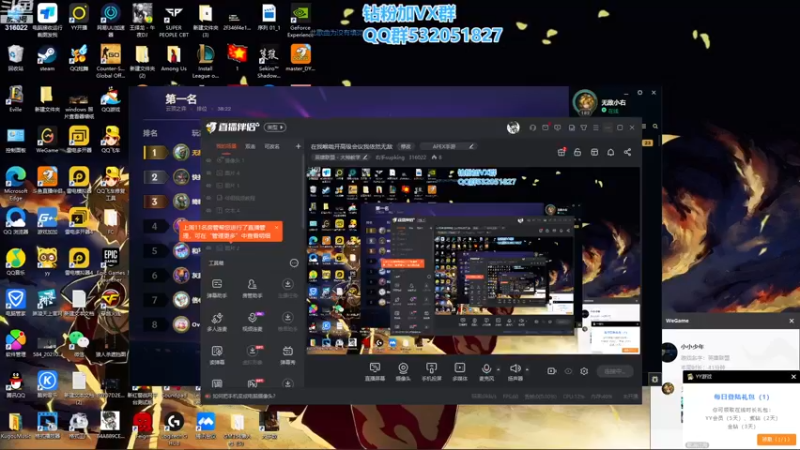Screen dimensions: 800x450
Task: Open GeForce Experience desktop shortcut
Action: coord(300,20)
